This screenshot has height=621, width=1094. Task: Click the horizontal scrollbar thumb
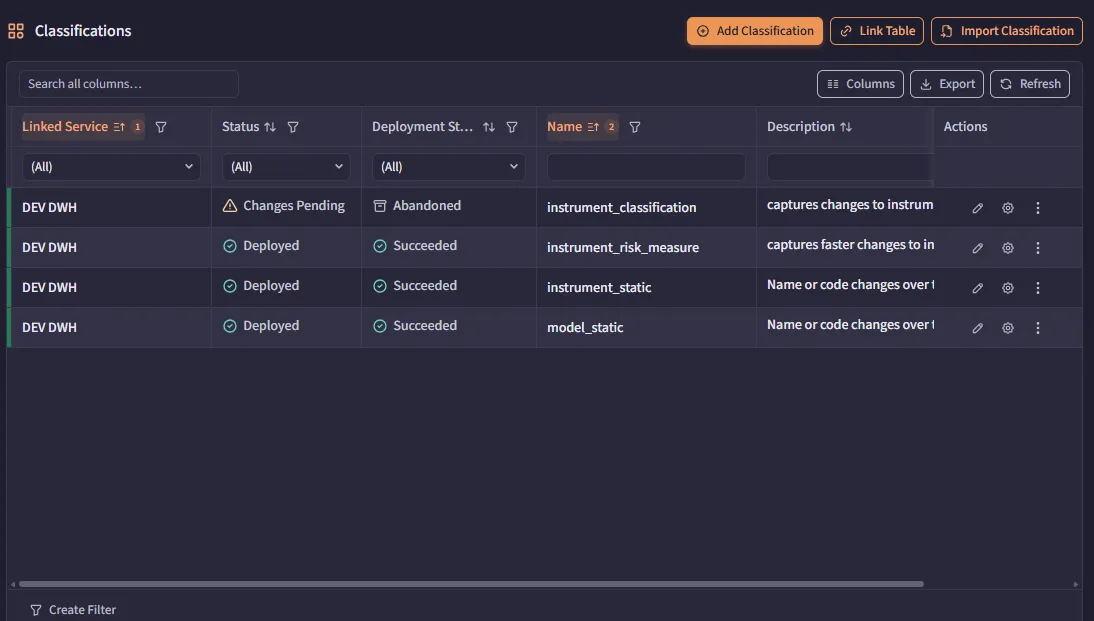pos(471,584)
